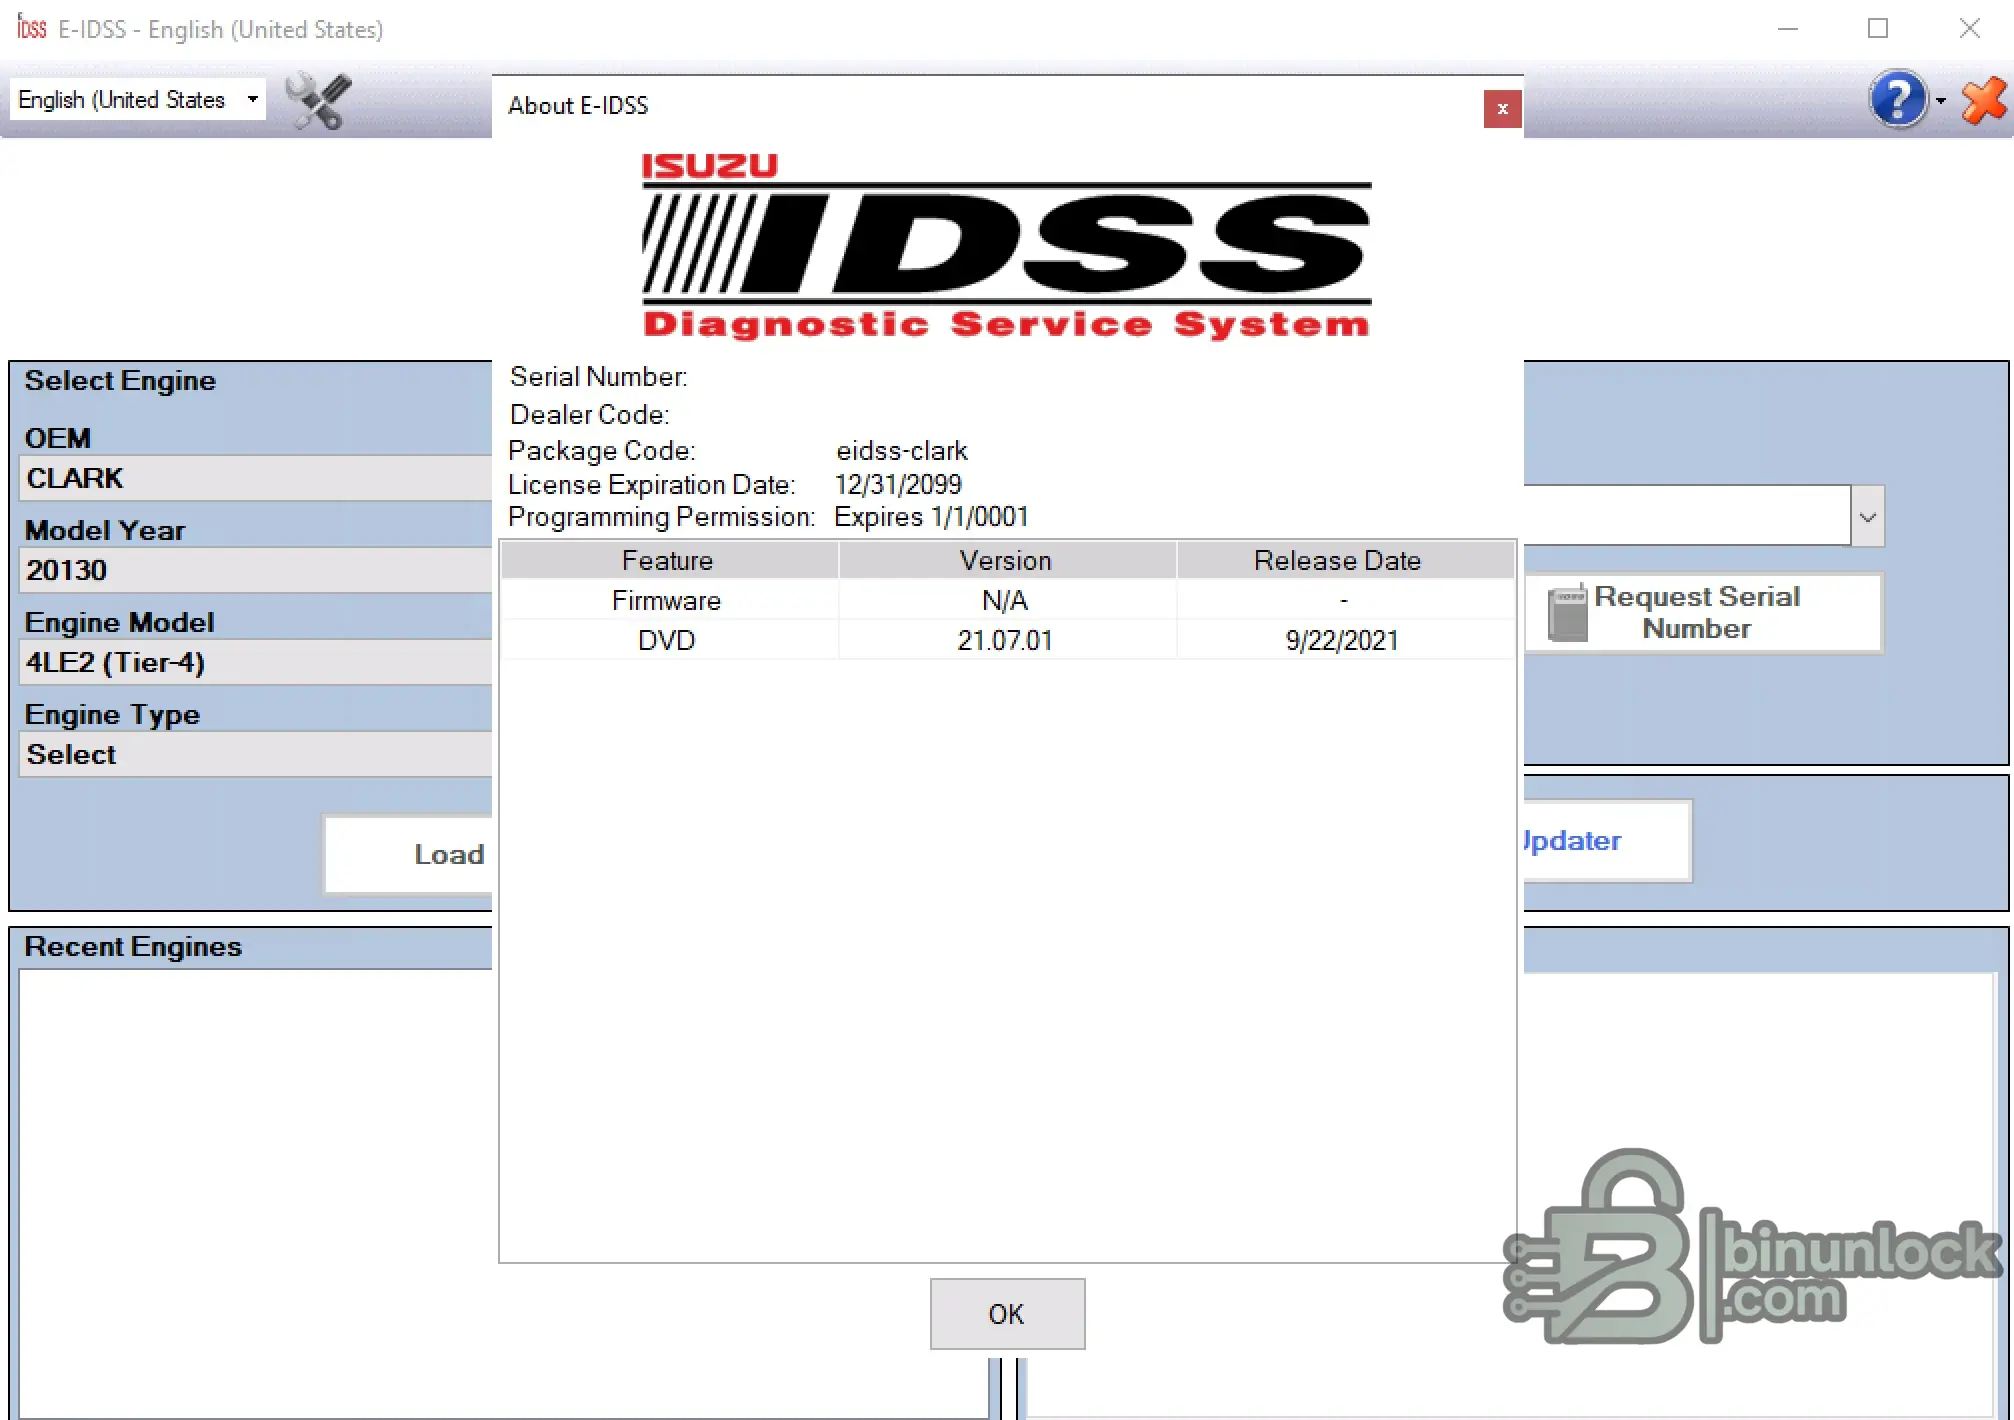Image resolution: width=2014 pixels, height=1420 pixels.
Task: Click the Serial Number label
Action: coord(599,377)
